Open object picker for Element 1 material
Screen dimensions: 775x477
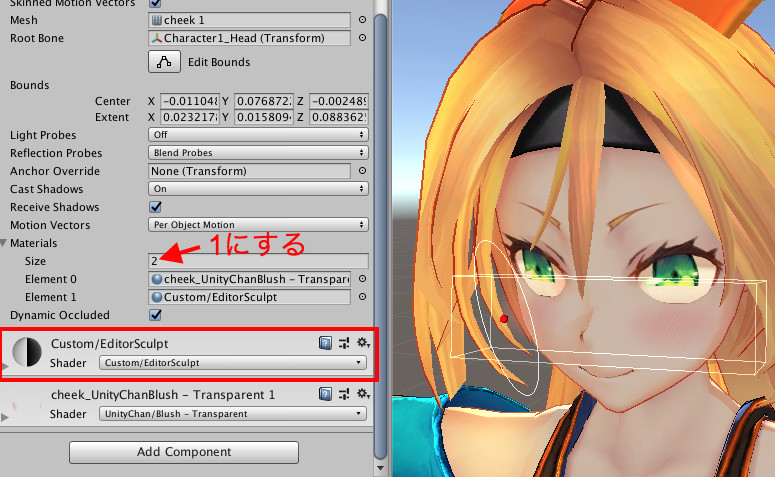pyautogui.click(x=362, y=297)
